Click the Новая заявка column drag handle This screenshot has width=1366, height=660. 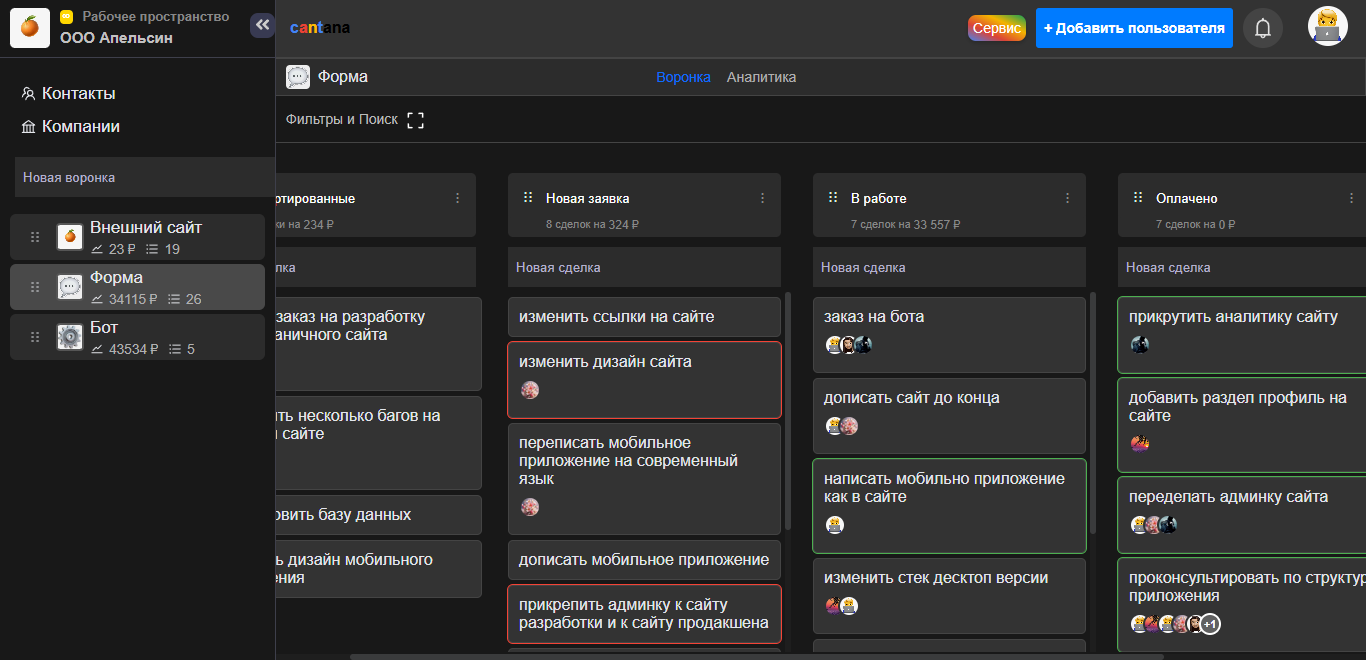(x=528, y=198)
